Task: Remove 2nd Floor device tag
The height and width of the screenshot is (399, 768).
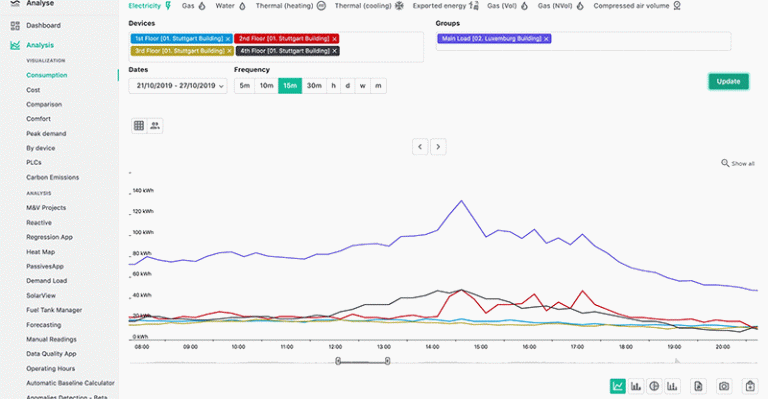Action: click(x=335, y=39)
